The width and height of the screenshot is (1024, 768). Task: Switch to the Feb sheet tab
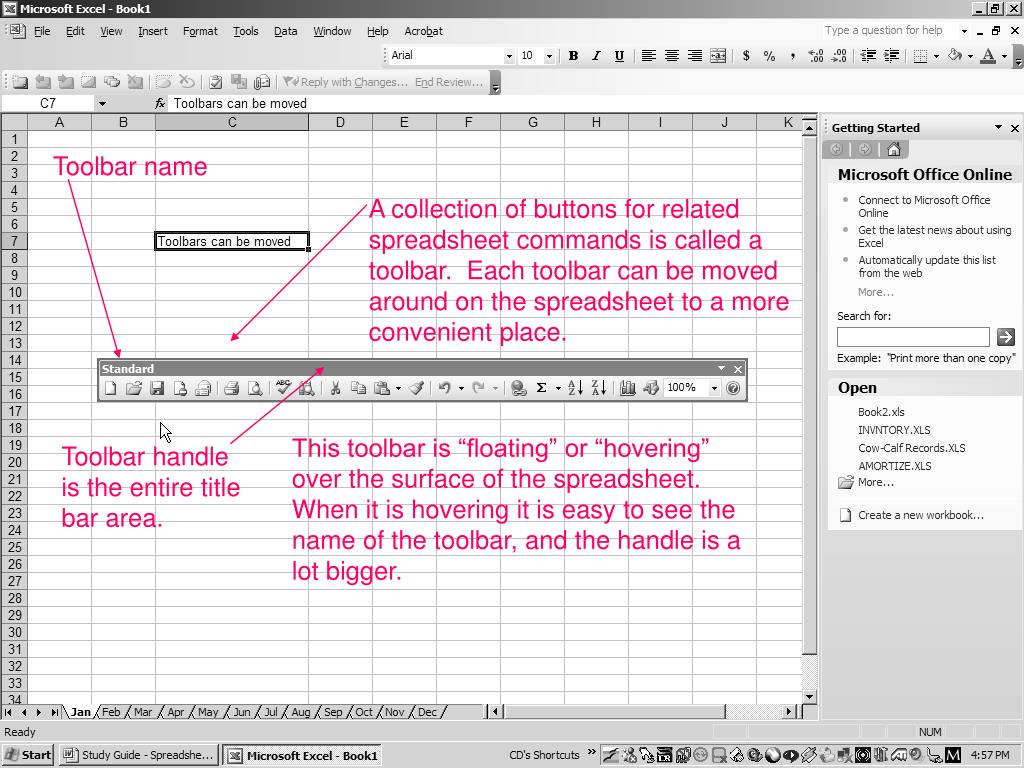111,712
